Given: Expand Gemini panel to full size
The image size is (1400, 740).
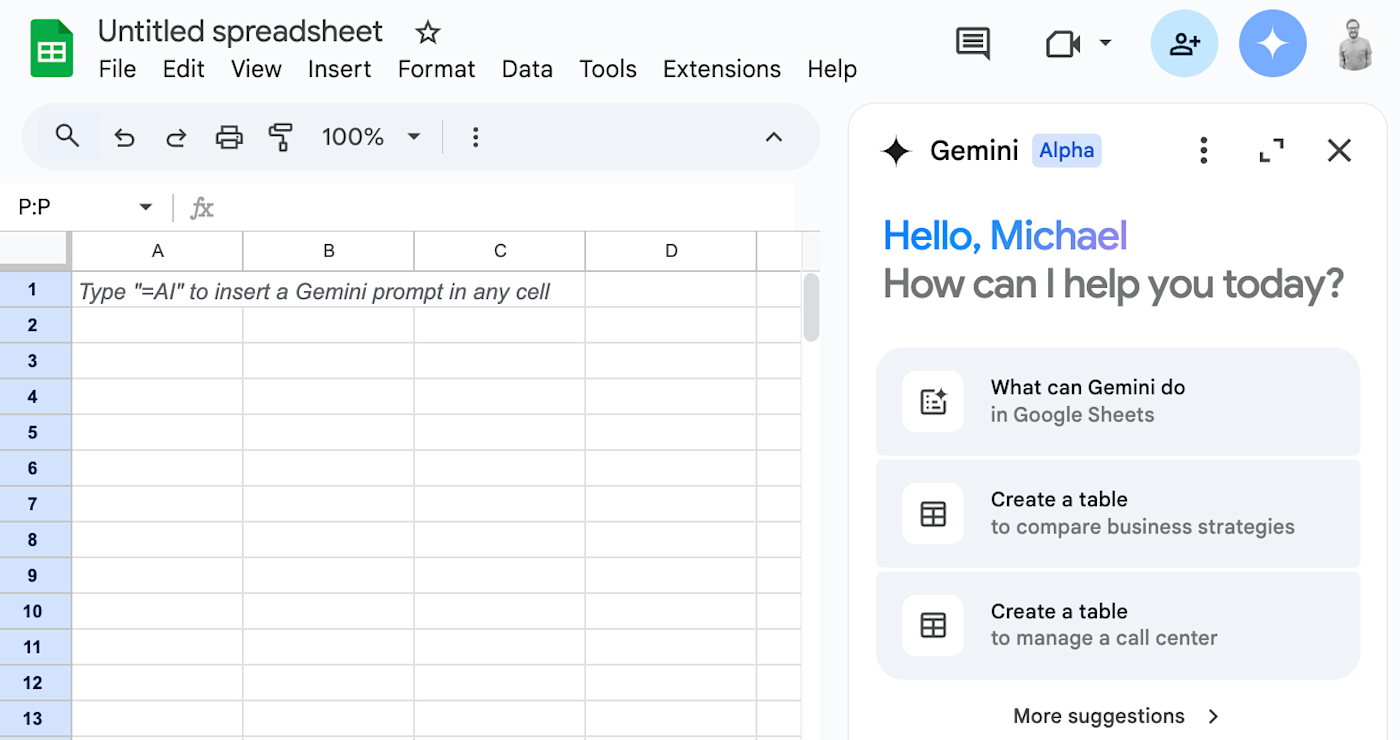Looking at the screenshot, I should pos(1271,151).
